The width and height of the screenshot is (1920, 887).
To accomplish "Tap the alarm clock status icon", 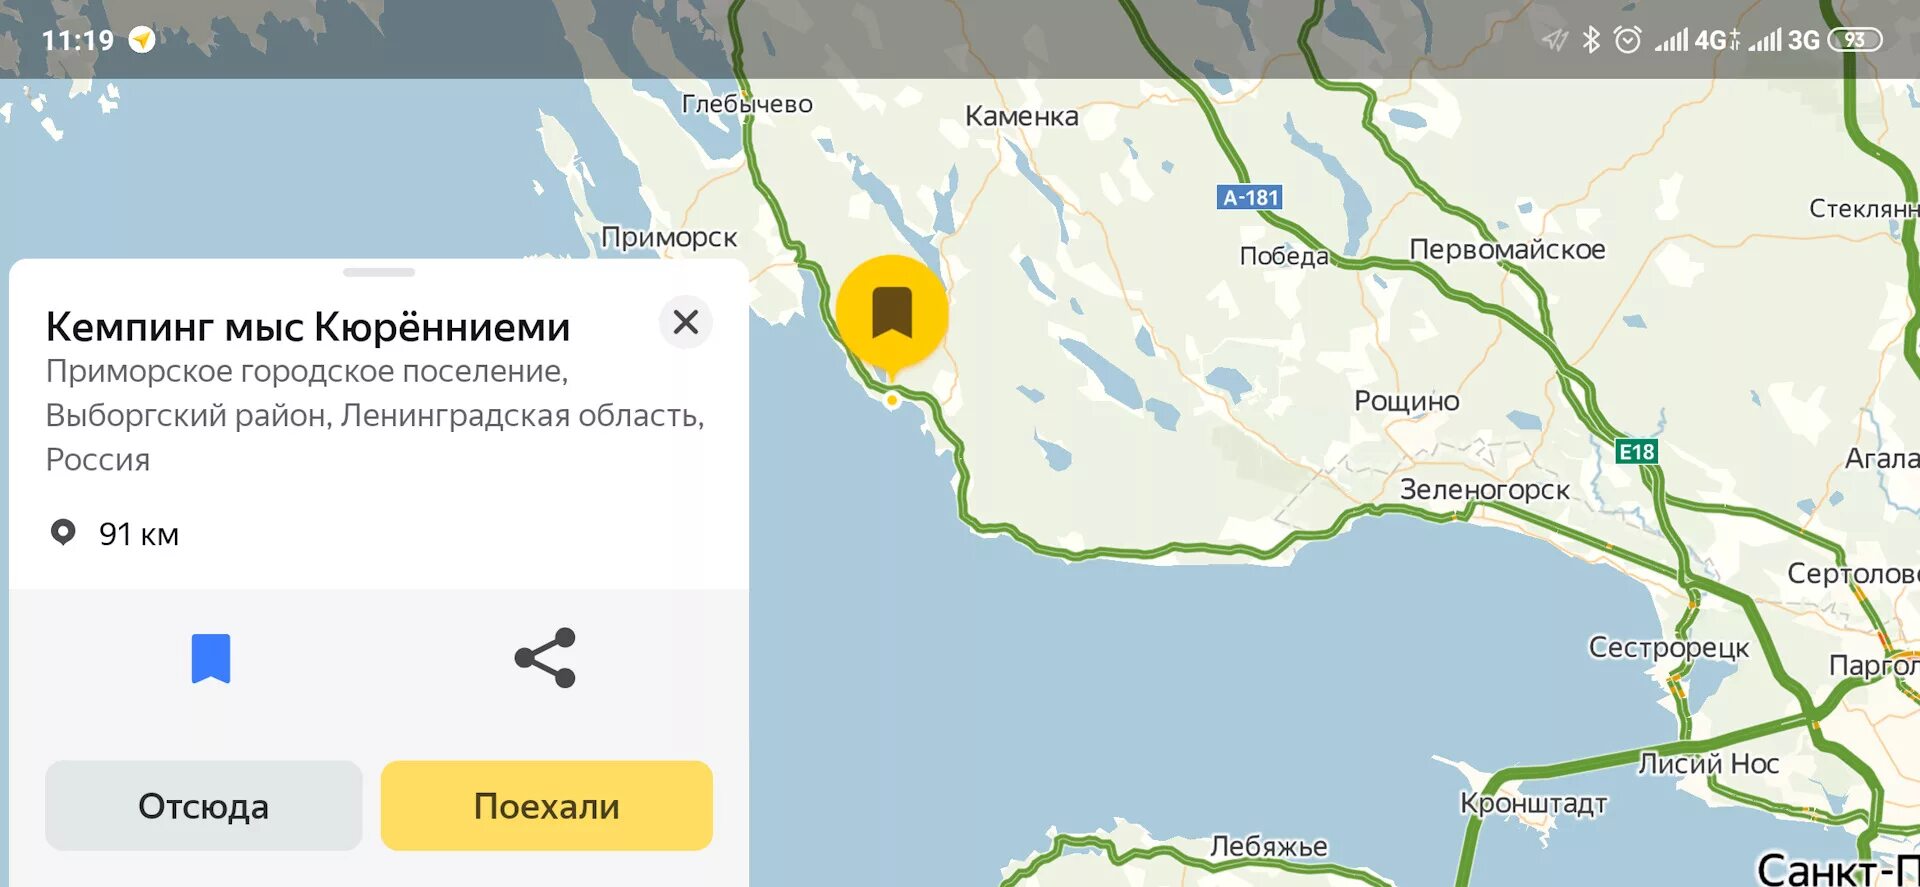I will point(1628,40).
